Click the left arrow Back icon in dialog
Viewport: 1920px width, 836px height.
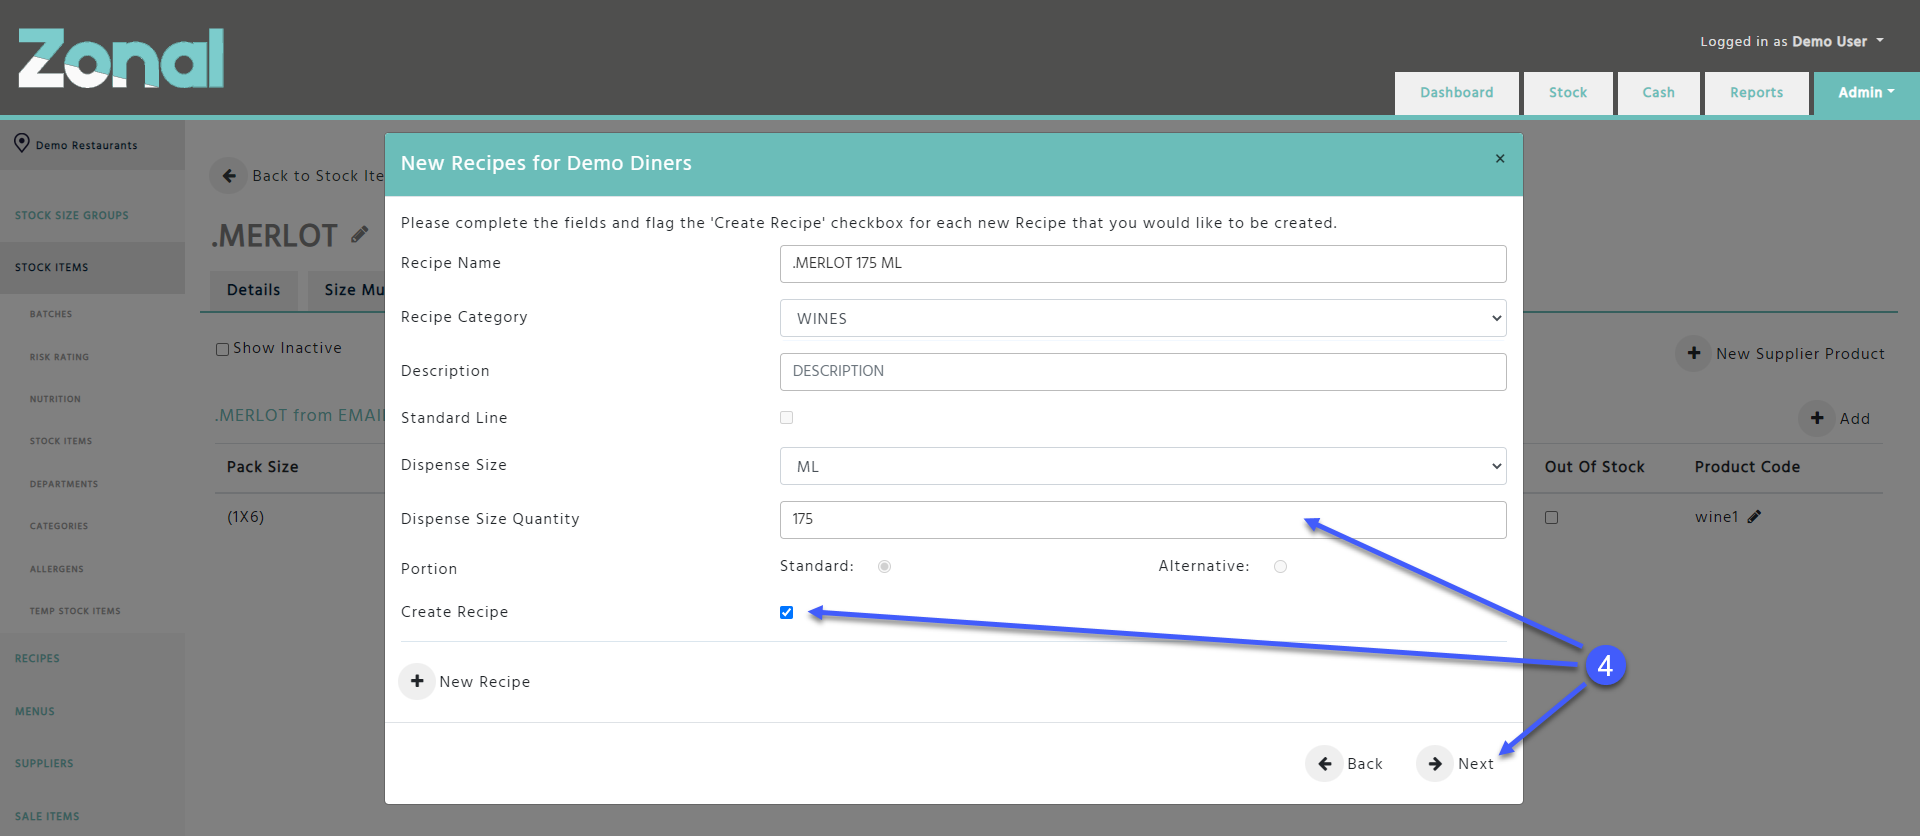[1324, 764]
